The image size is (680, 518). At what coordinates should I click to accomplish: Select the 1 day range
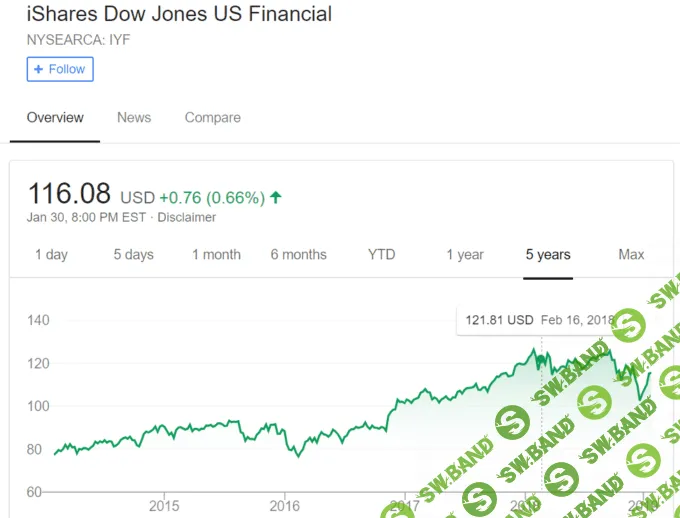[x=51, y=254]
